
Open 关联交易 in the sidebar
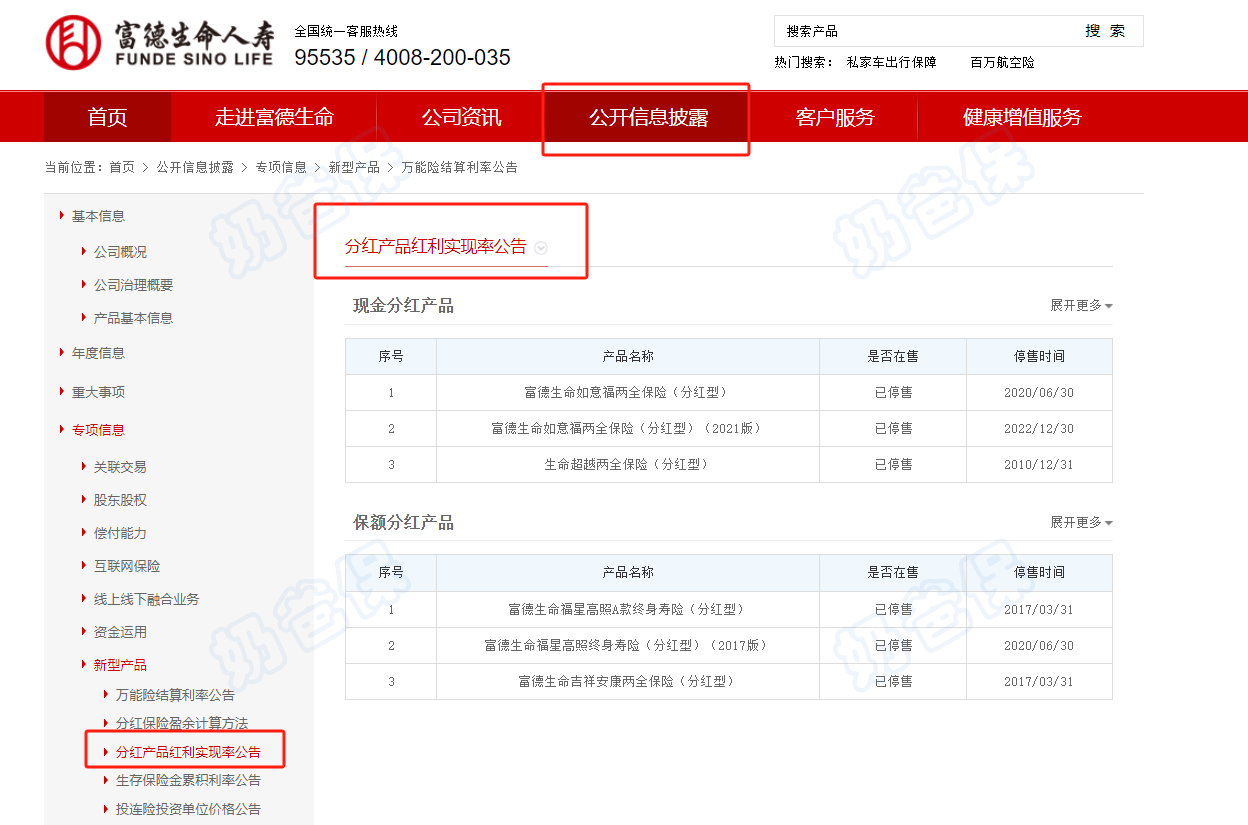[x=120, y=467]
